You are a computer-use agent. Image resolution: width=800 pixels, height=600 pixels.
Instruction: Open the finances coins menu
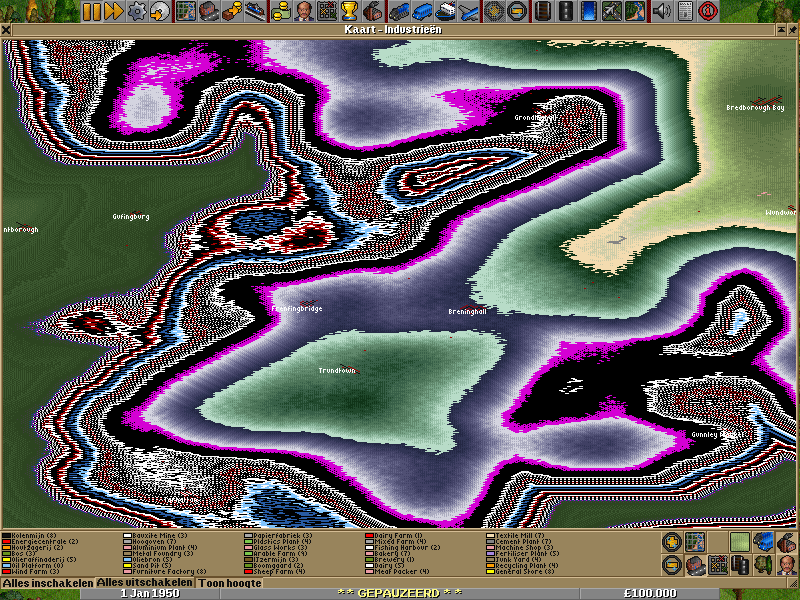pyautogui.click(x=281, y=11)
